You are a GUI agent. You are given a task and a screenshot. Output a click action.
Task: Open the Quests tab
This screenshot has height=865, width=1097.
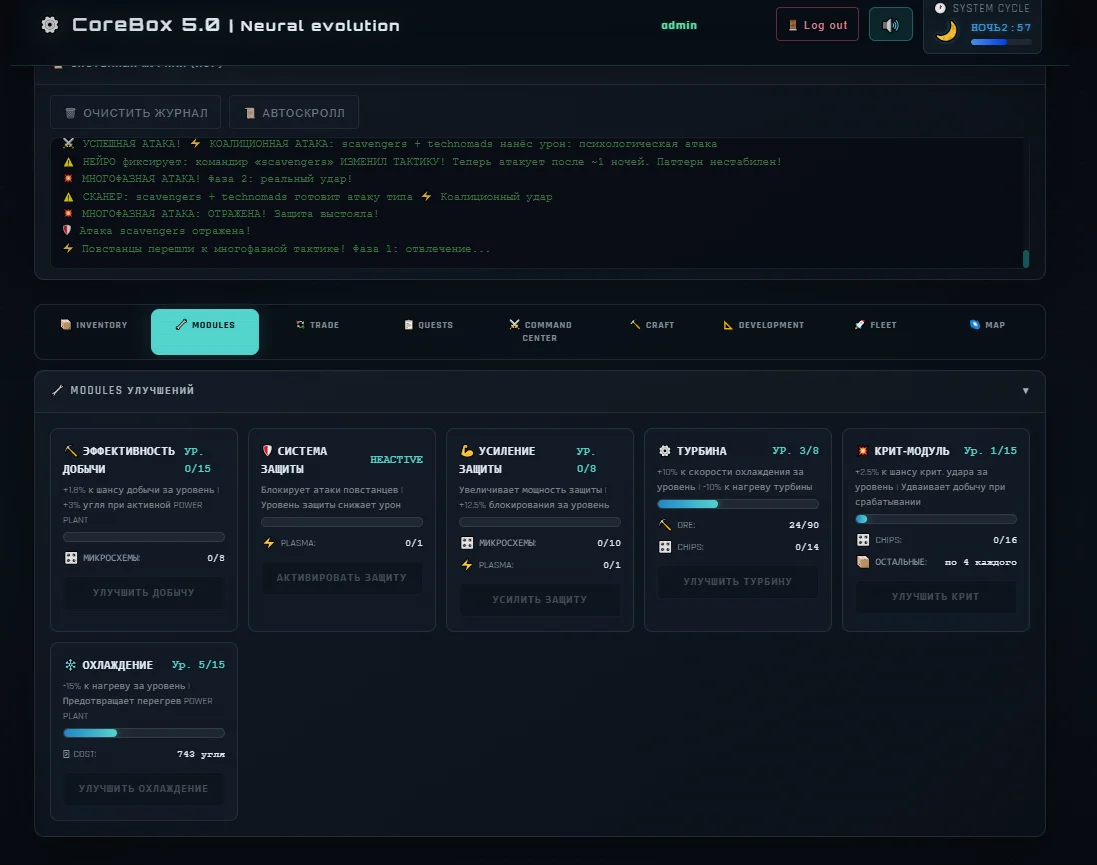[428, 325]
